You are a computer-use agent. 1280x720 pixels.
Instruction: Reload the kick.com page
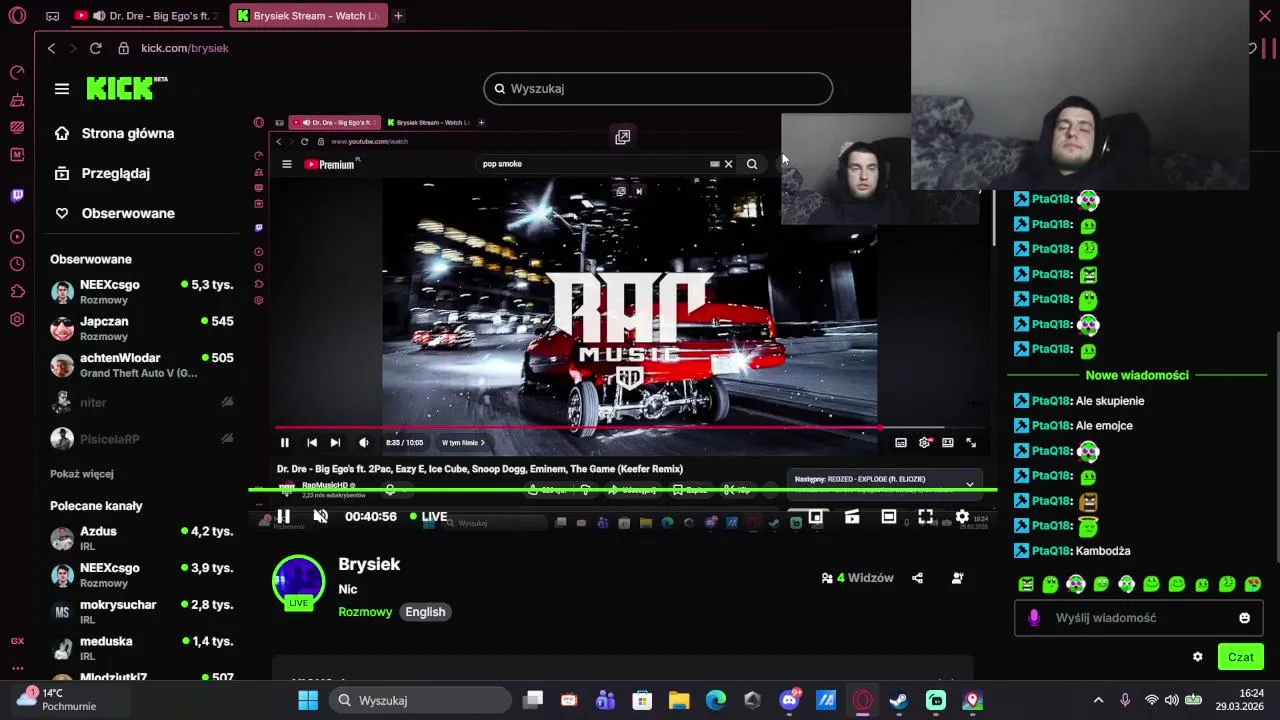coord(95,48)
